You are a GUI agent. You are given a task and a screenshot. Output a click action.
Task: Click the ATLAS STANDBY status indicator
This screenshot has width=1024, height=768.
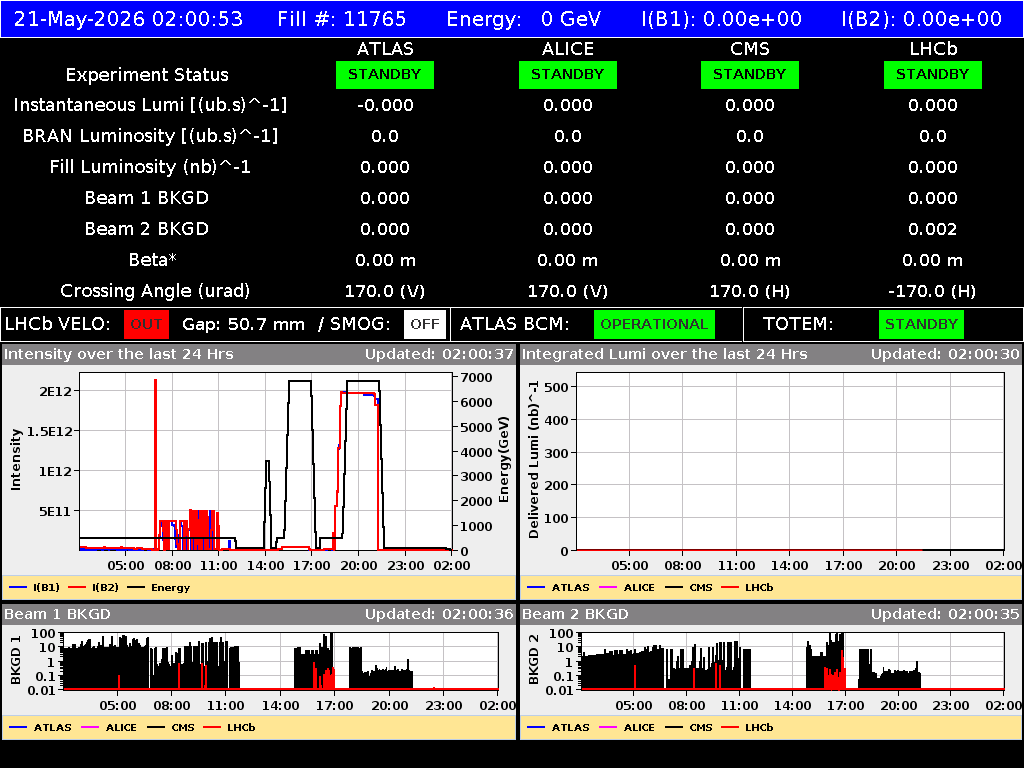[x=385, y=74]
